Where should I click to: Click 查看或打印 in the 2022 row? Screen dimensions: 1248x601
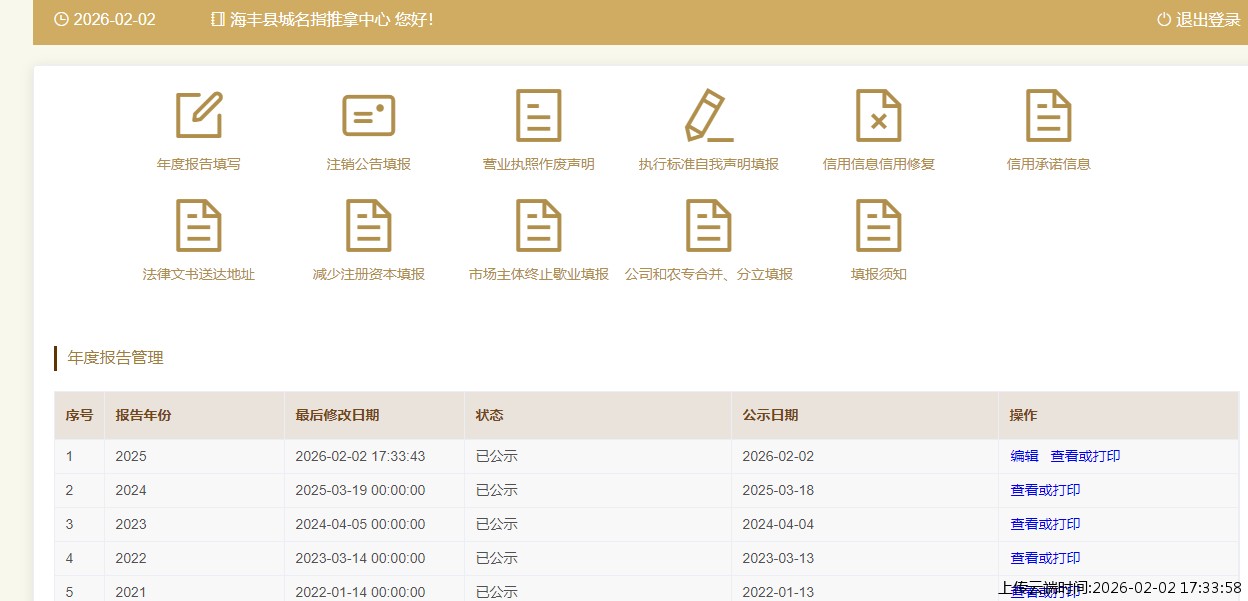(1045, 558)
